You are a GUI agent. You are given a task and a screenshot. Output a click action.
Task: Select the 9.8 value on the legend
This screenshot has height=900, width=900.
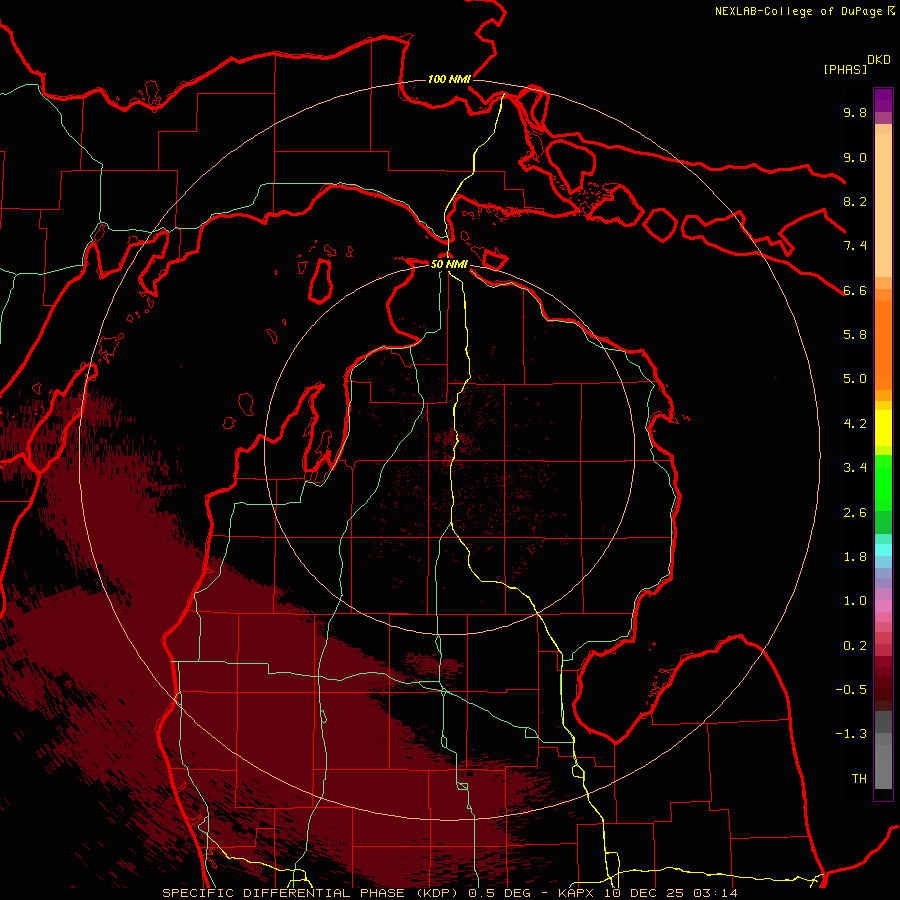[x=855, y=112]
